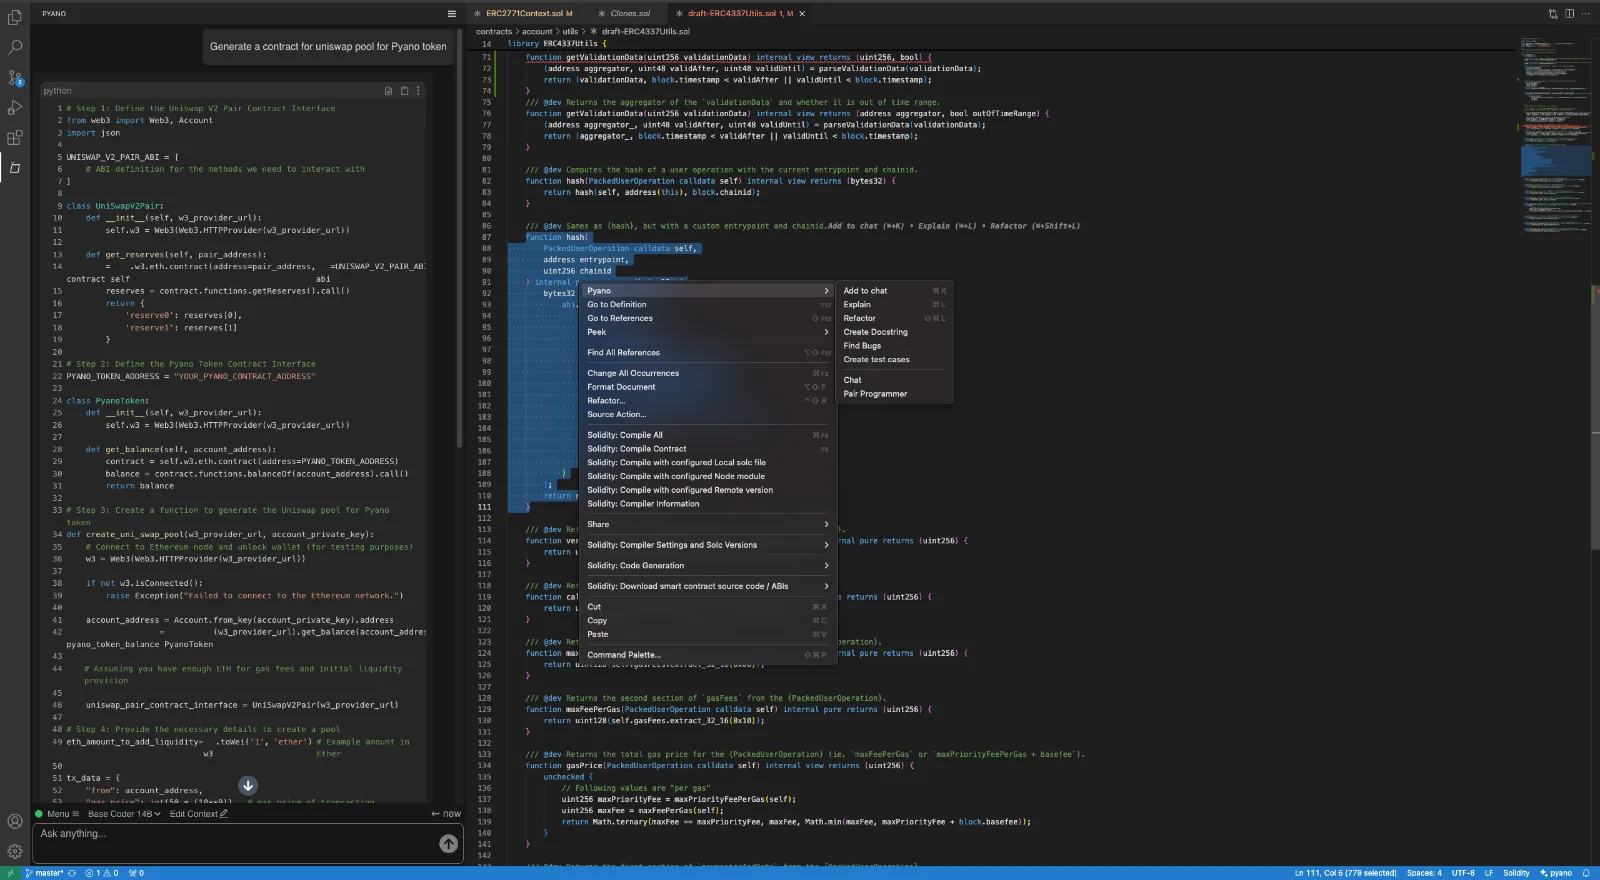Change the UTF-8 encoding in status bar
The height and width of the screenshot is (880, 1600).
(1463, 873)
